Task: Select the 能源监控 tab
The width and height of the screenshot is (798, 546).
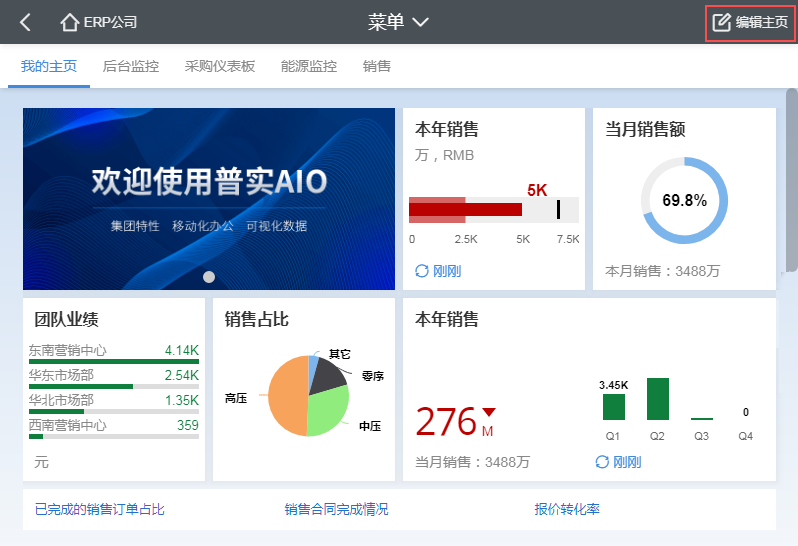Action: pos(309,67)
